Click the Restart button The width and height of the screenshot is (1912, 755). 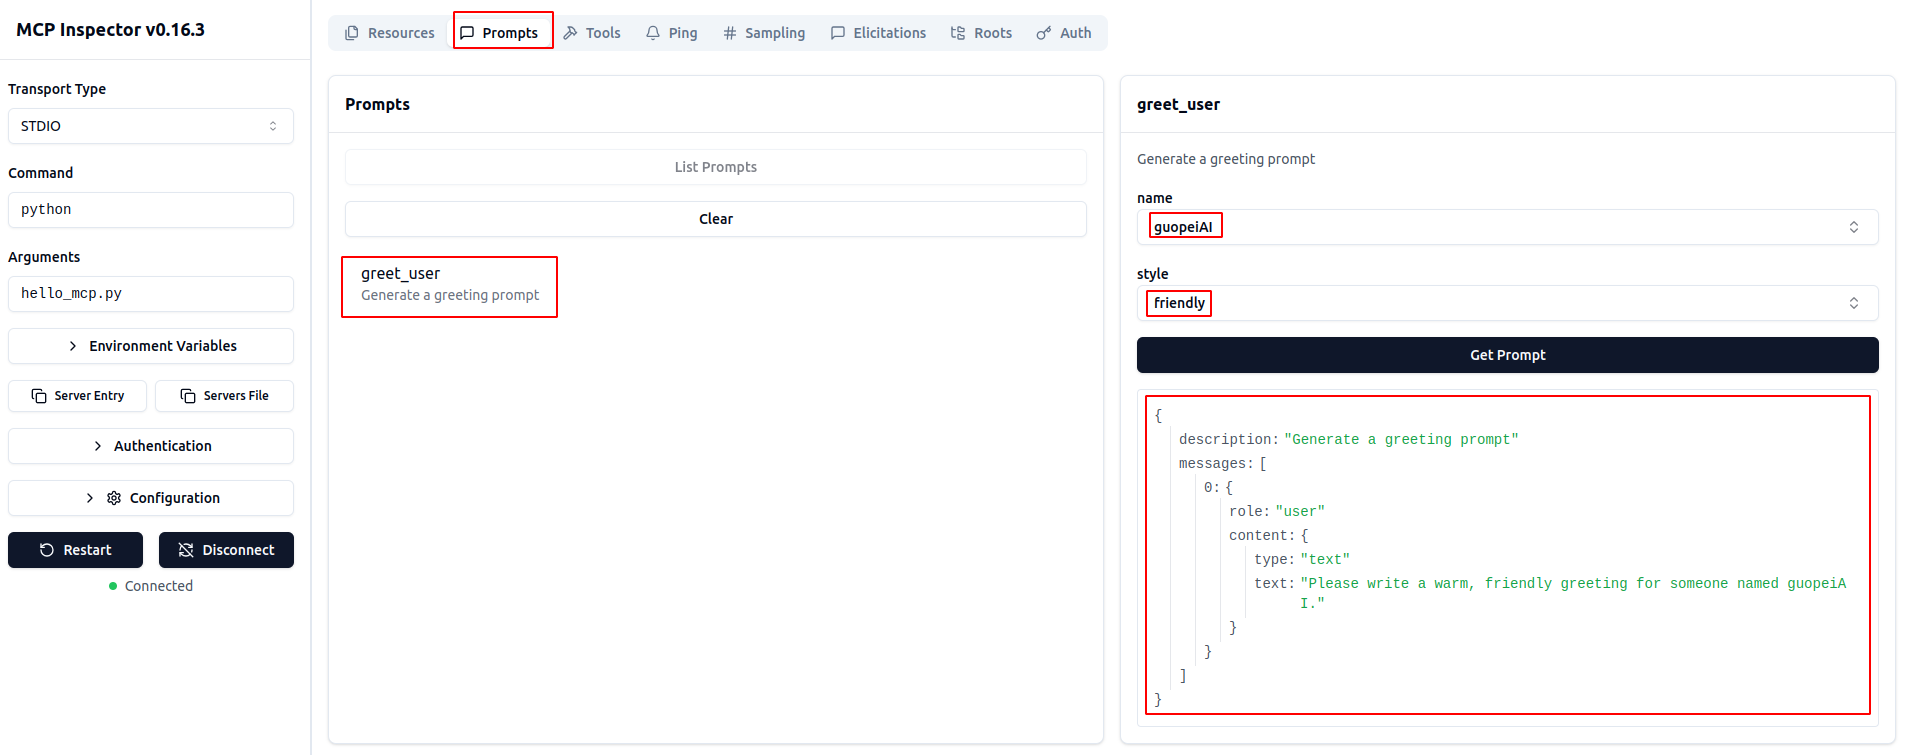coord(75,550)
